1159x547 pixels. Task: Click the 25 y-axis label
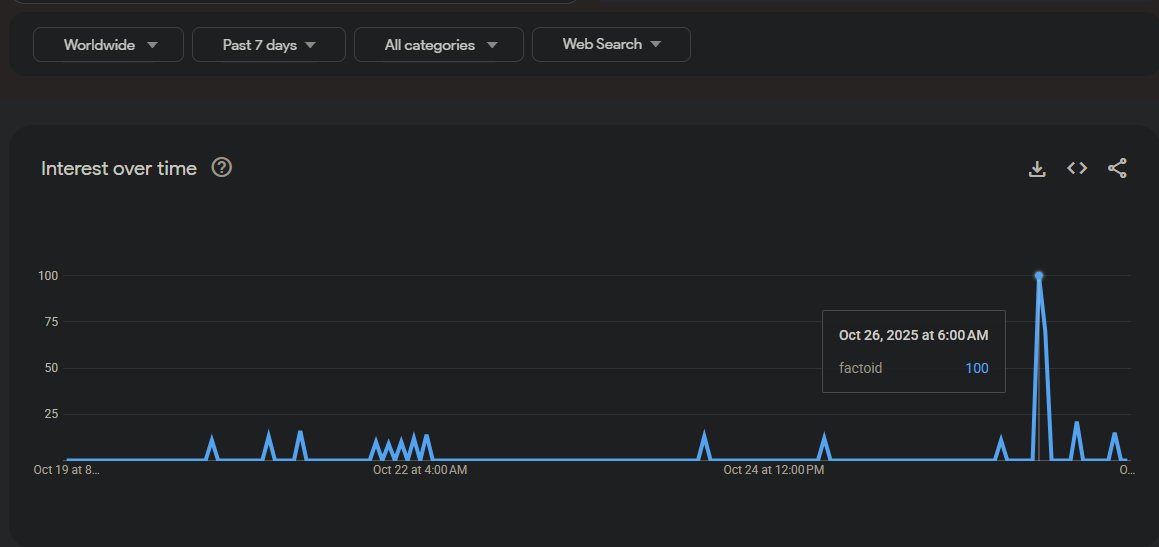pos(50,414)
